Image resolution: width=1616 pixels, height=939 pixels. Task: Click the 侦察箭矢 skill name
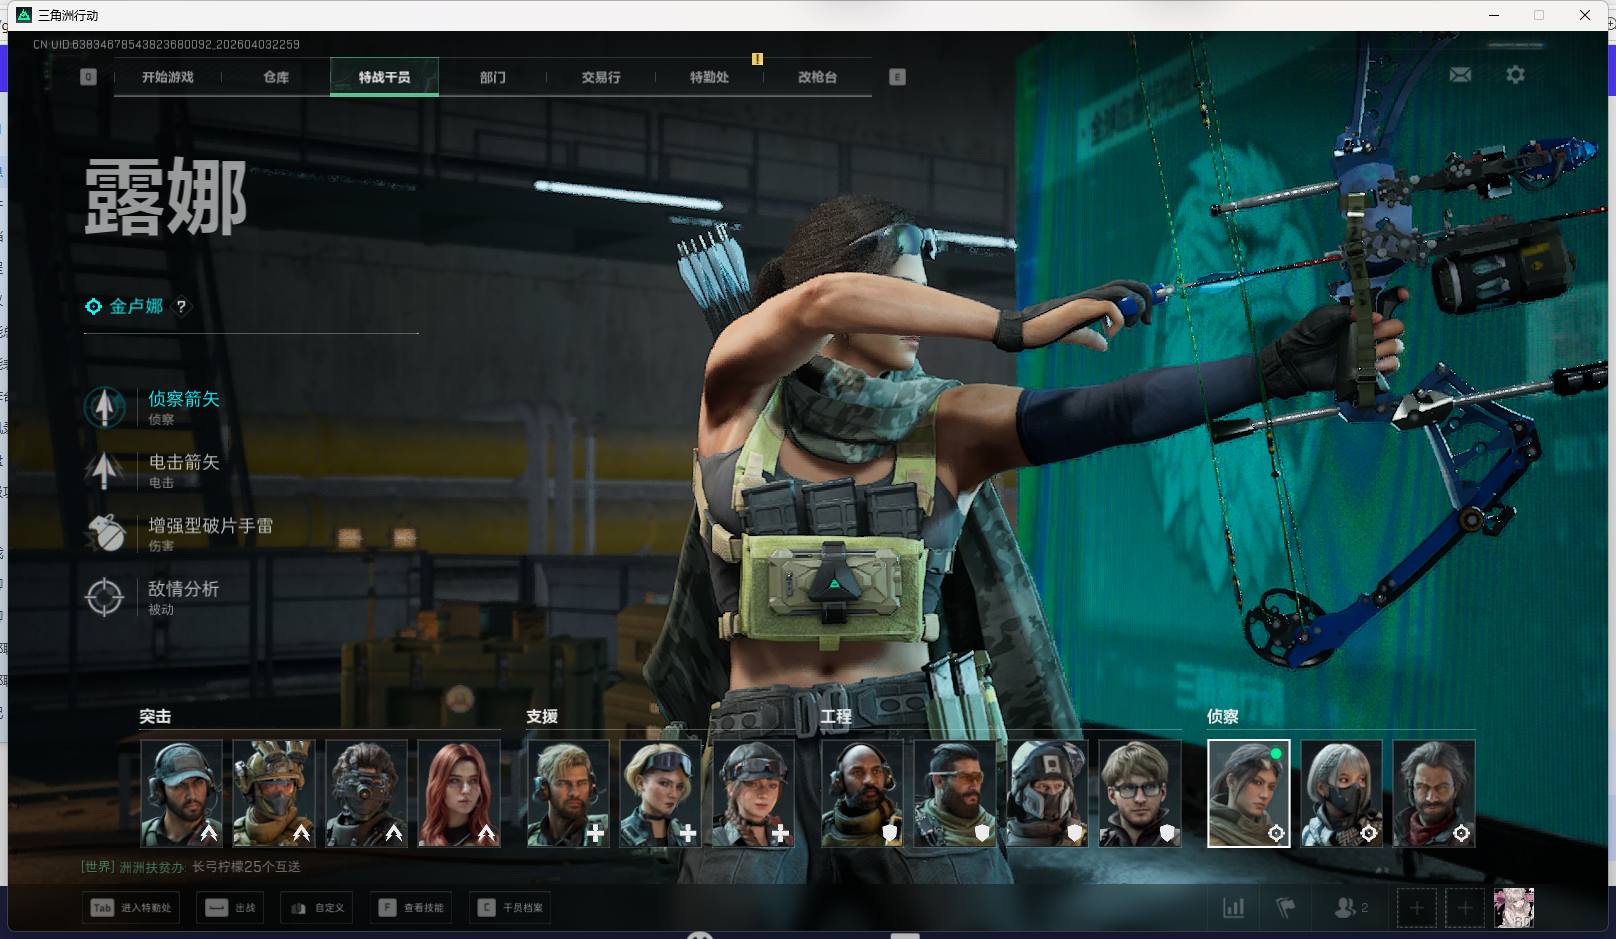click(x=184, y=399)
